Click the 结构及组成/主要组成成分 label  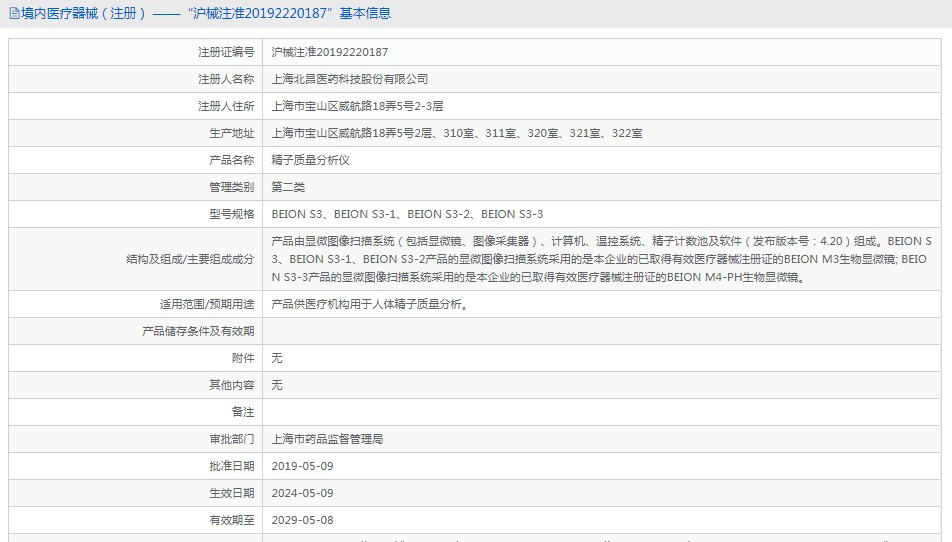tap(190, 259)
